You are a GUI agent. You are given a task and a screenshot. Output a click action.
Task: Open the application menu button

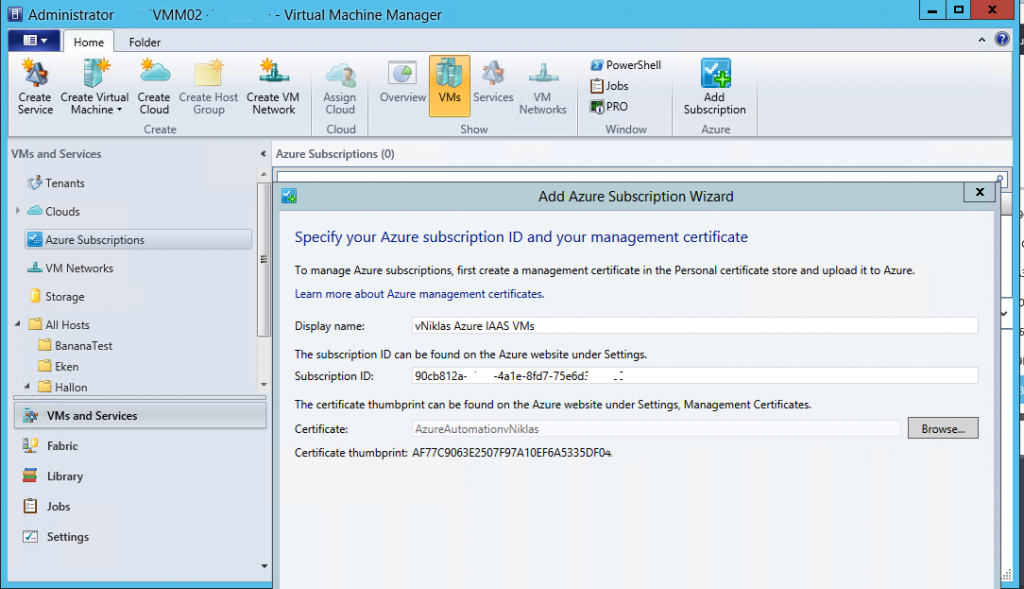[x=35, y=40]
